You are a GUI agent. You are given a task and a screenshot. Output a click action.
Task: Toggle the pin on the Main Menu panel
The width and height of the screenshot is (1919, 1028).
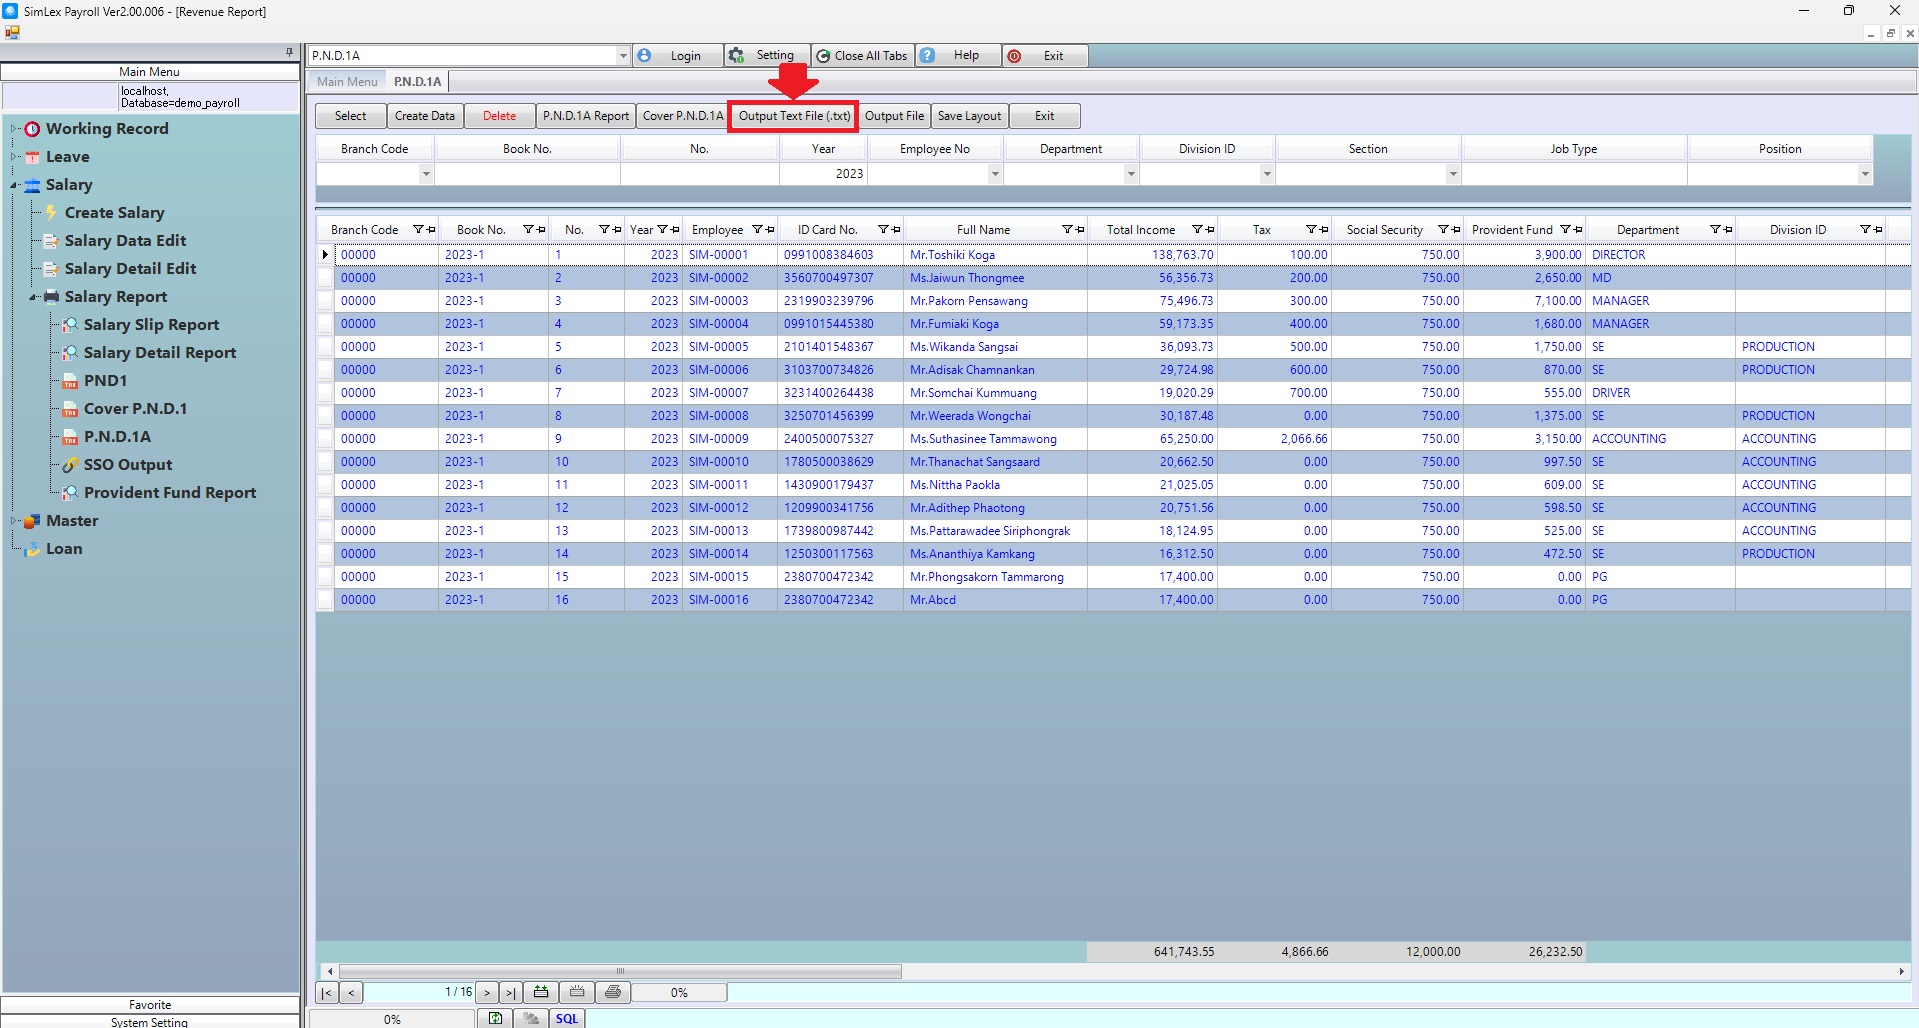tap(289, 52)
